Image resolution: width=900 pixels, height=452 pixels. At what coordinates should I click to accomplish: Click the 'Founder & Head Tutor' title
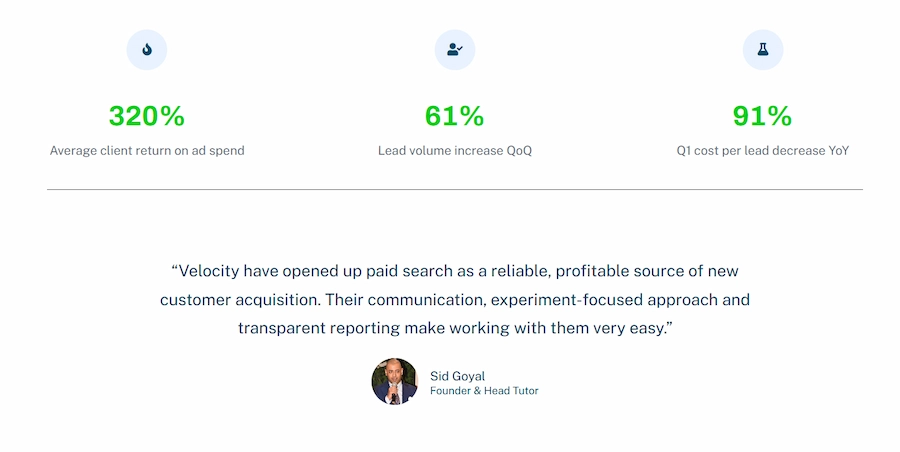(484, 391)
